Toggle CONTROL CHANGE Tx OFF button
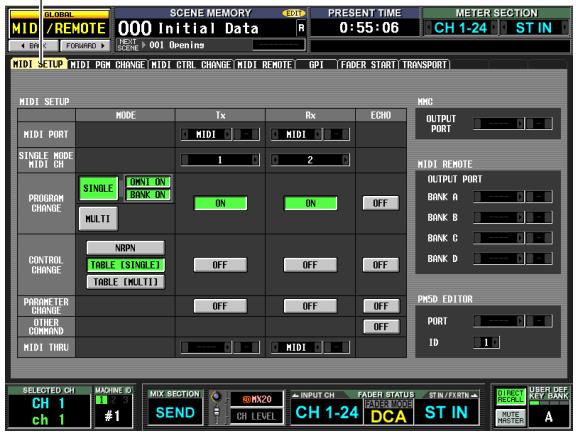Image resolution: width=576 pixels, height=432 pixels. point(220,265)
